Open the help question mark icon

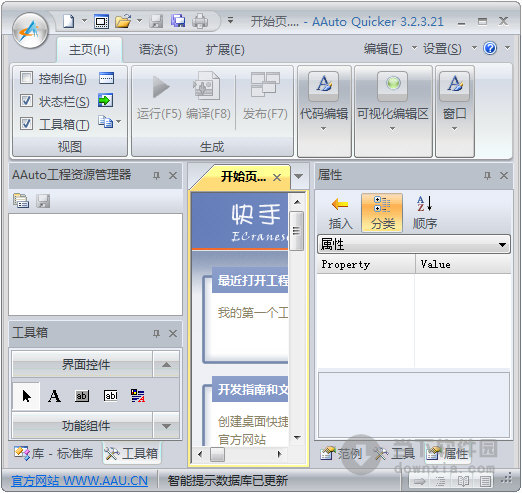coord(490,48)
